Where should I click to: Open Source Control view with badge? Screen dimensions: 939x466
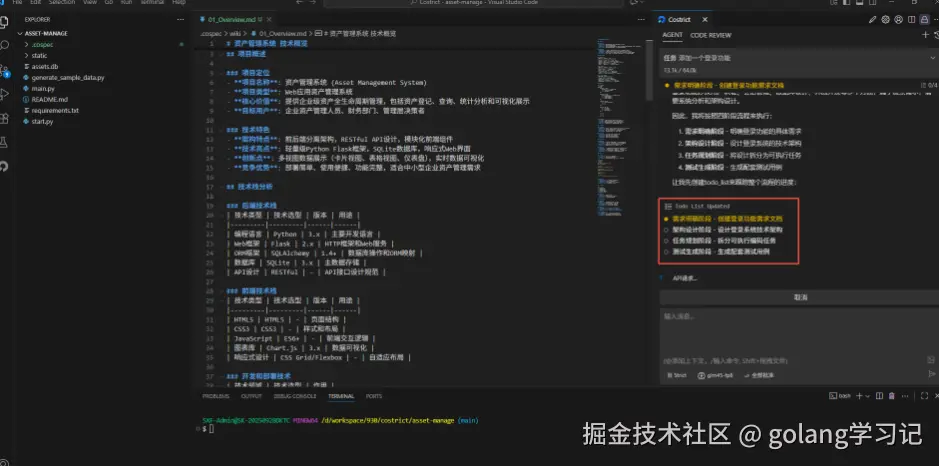(4, 70)
